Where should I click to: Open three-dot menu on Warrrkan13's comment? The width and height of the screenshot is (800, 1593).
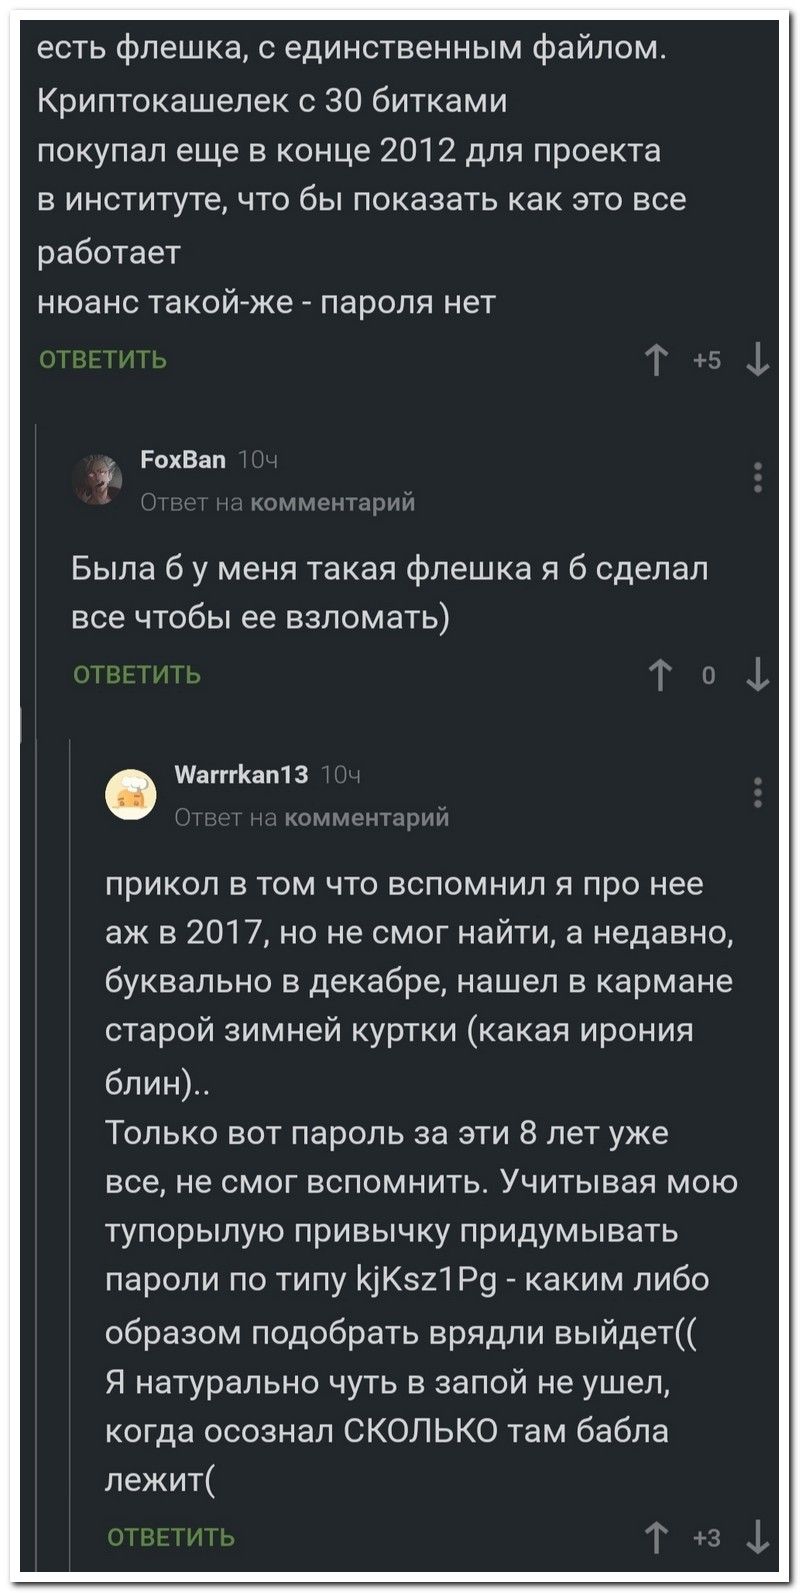(x=759, y=790)
